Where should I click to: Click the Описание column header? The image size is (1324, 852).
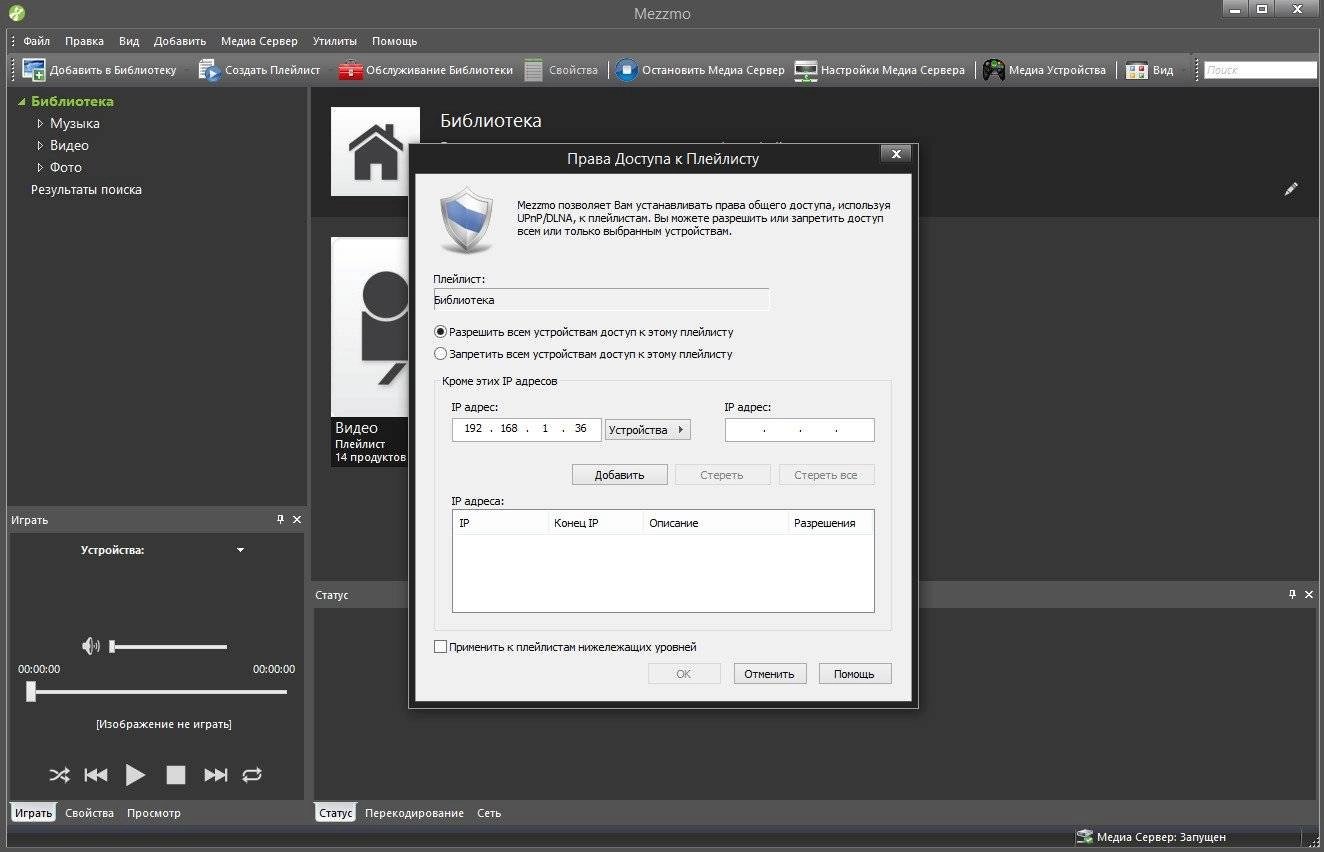[715, 523]
